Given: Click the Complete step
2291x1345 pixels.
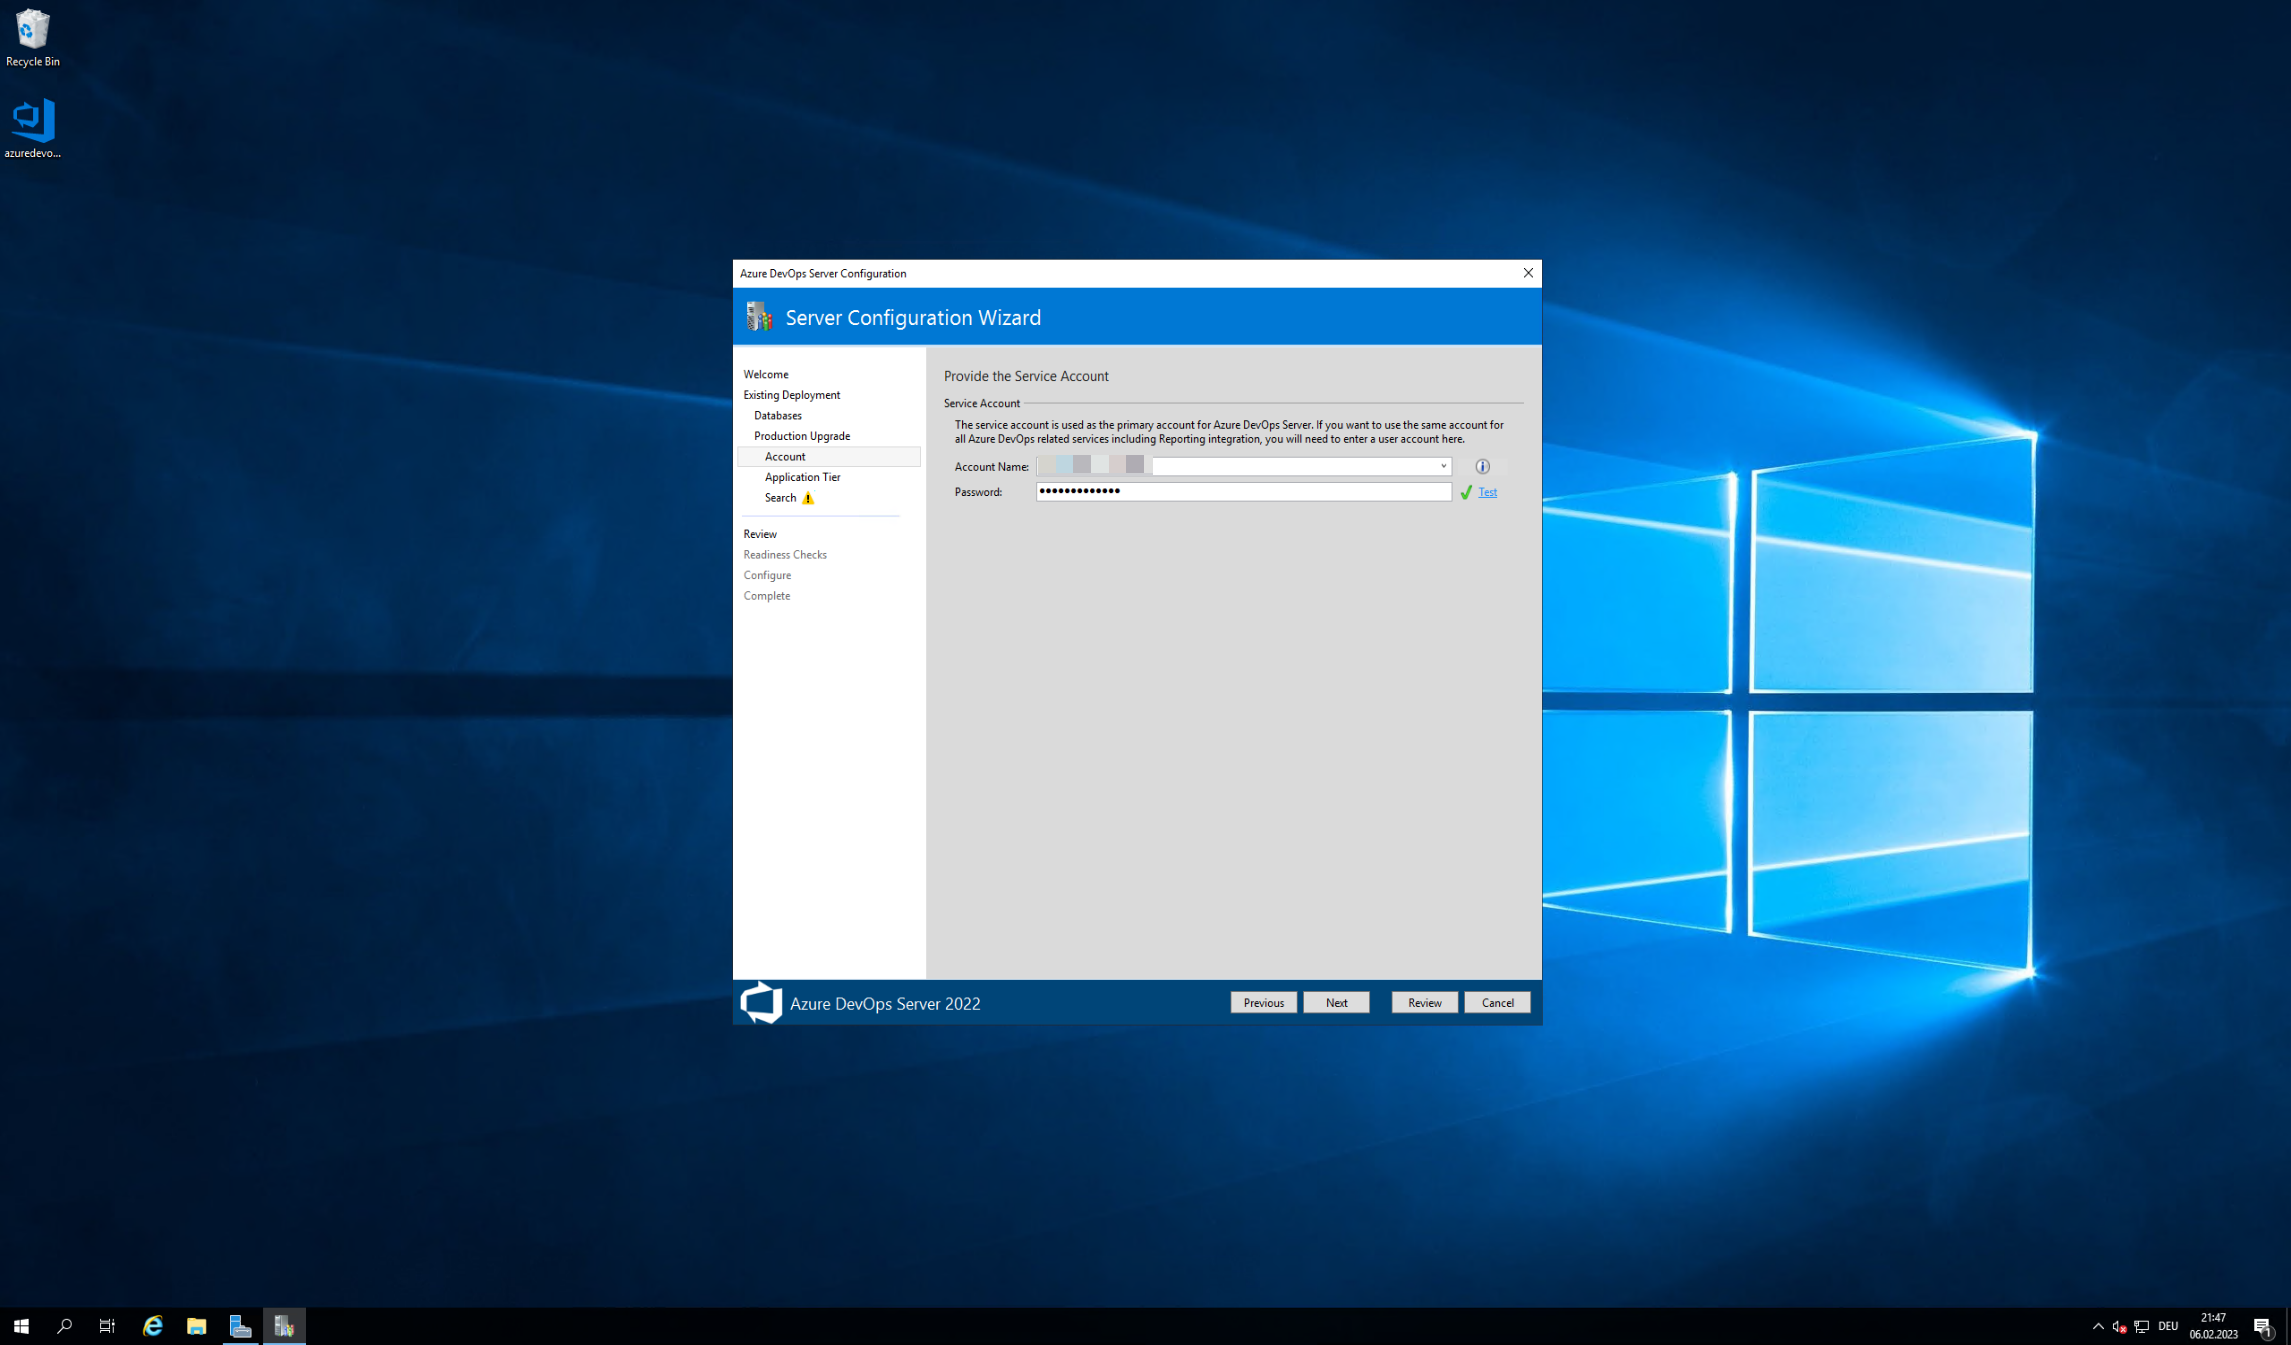Looking at the screenshot, I should pyautogui.click(x=767, y=596).
